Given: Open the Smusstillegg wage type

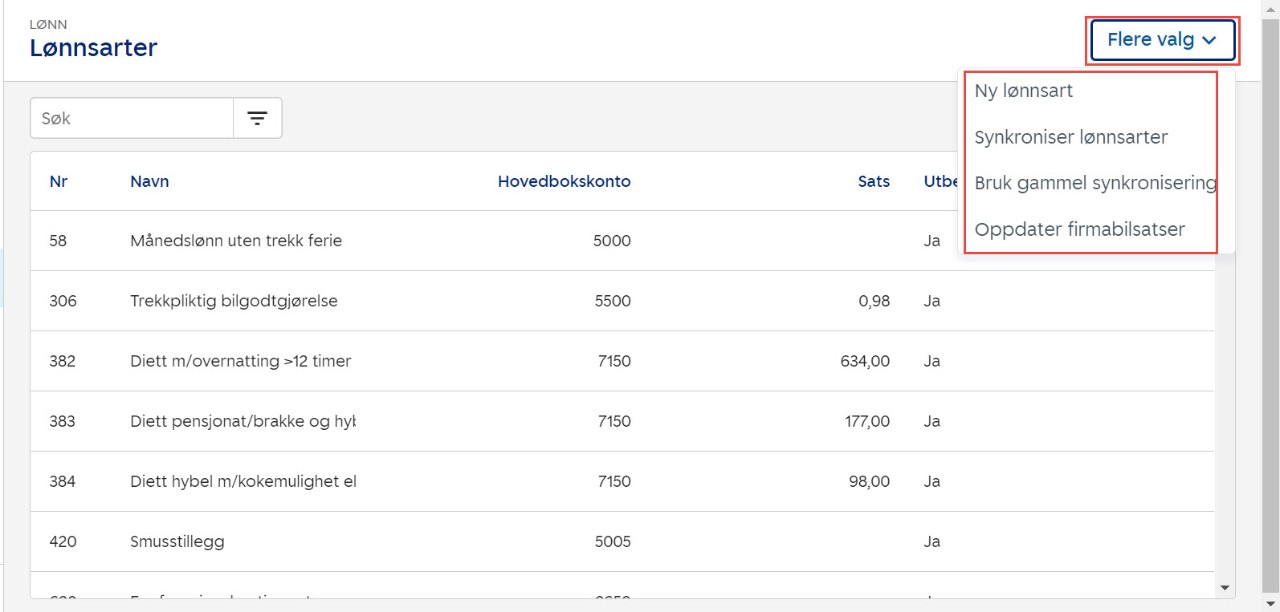Looking at the screenshot, I should 177,541.
